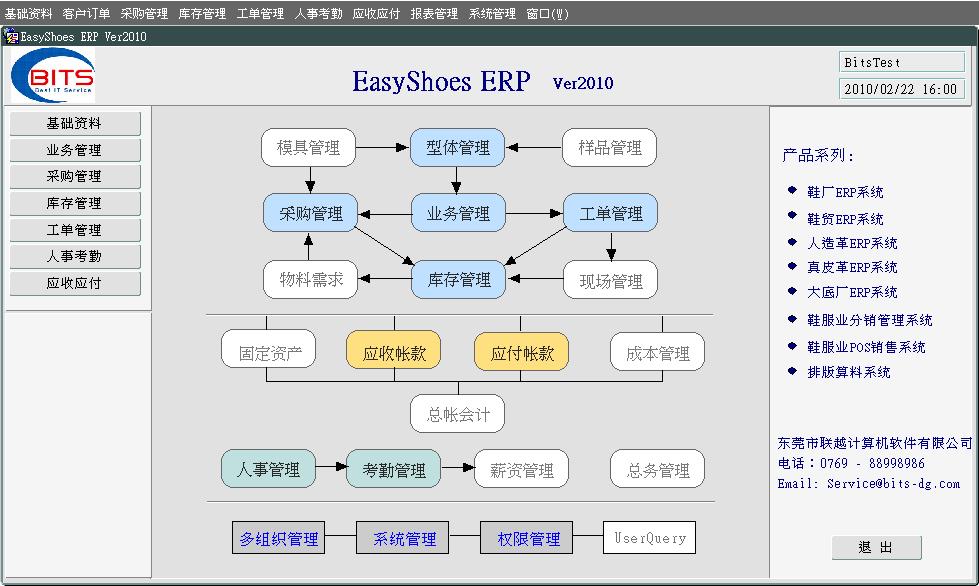
Task: Click the EasyShoes window title icon
Action: (x=11, y=36)
